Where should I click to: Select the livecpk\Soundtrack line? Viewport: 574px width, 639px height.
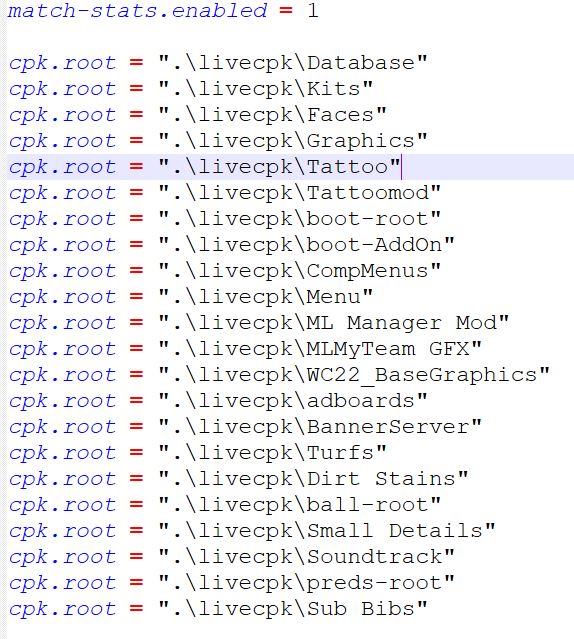[231, 557]
